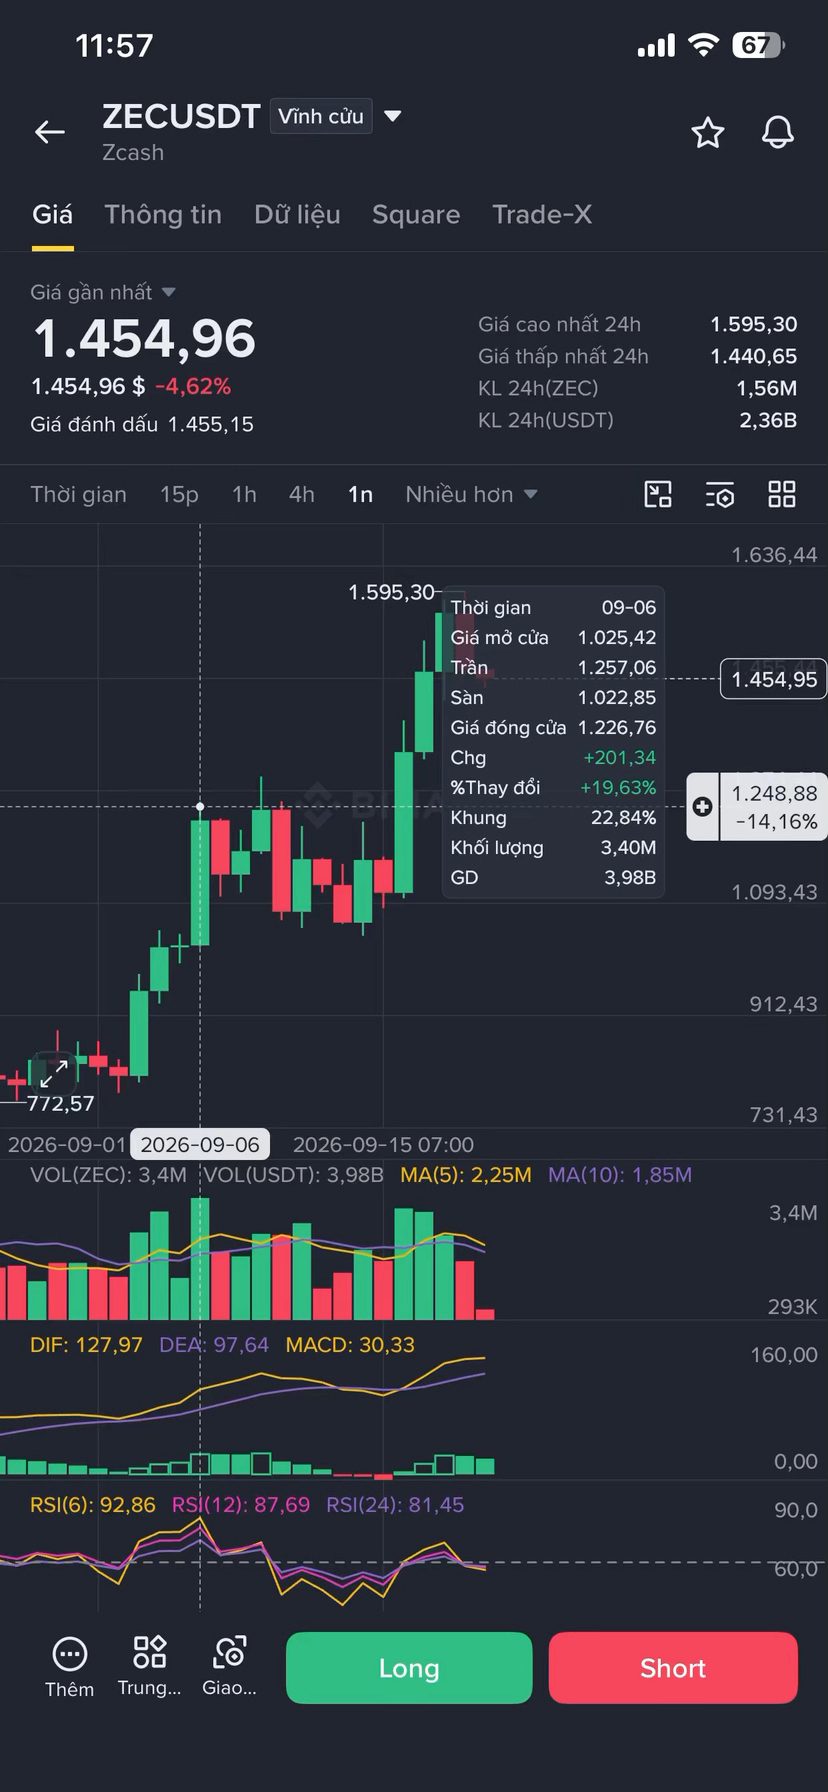This screenshot has width=828, height=1792.
Task: Open the chart grid layout icon
Action: 782,494
